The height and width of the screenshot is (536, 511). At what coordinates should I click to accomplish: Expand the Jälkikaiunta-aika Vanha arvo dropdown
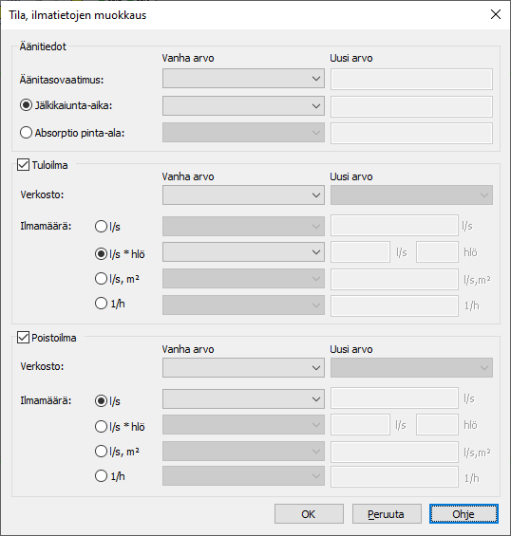tap(243, 106)
